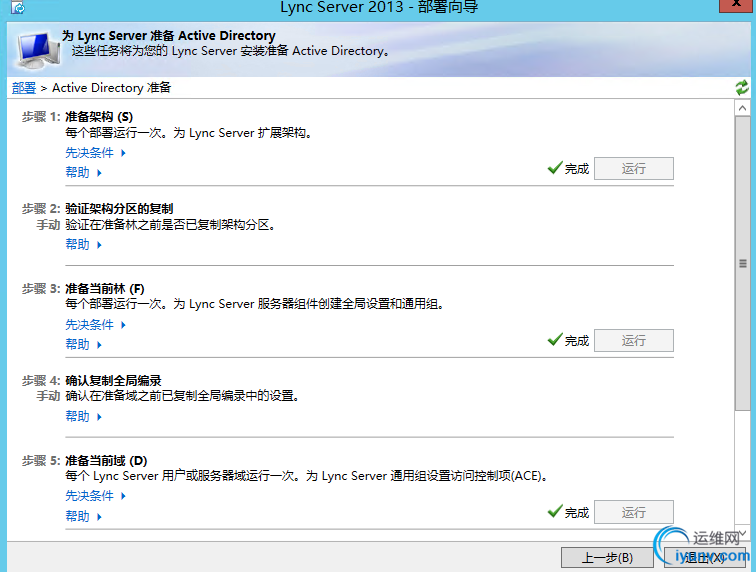Screen dimensions: 756x572
Task: Click step 3 title 准备当前林 (F)
Action: coord(105,289)
